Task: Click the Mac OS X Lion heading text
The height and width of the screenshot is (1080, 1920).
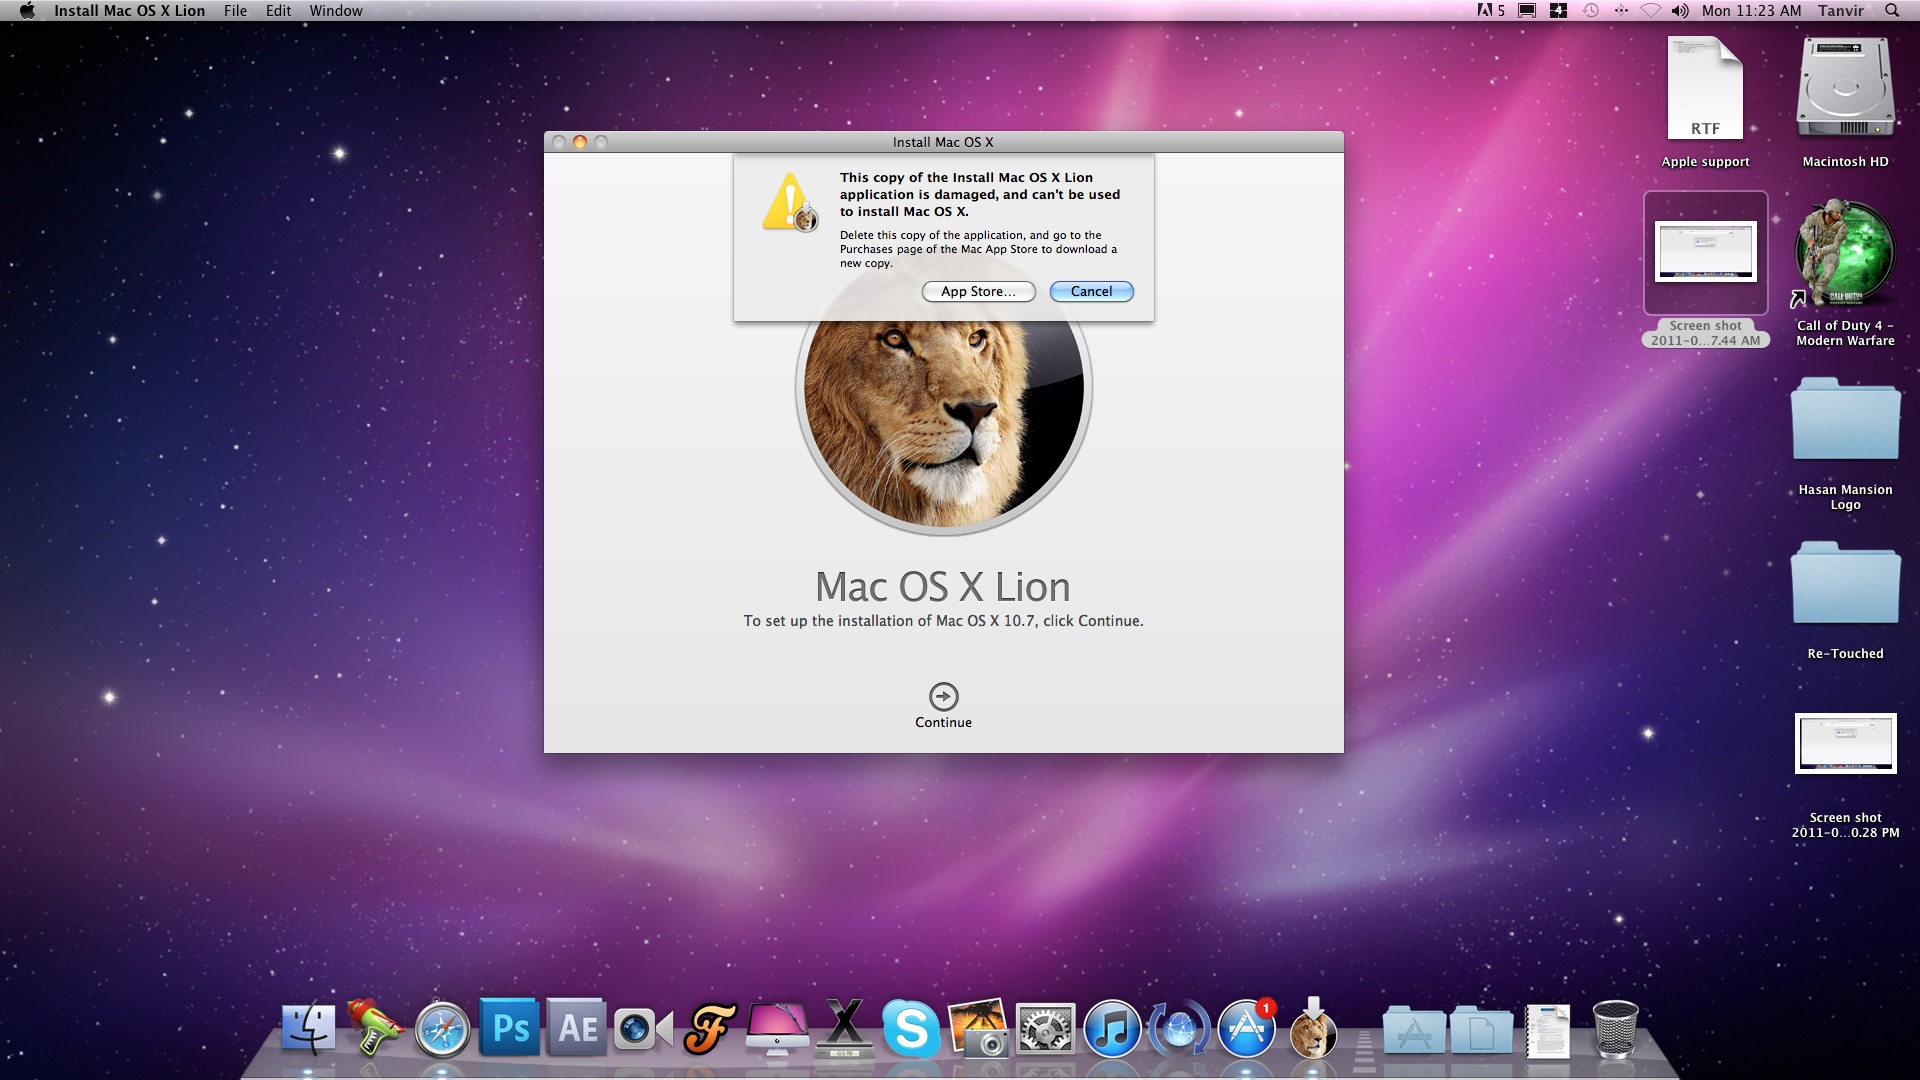Action: pyautogui.click(x=943, y=587)
